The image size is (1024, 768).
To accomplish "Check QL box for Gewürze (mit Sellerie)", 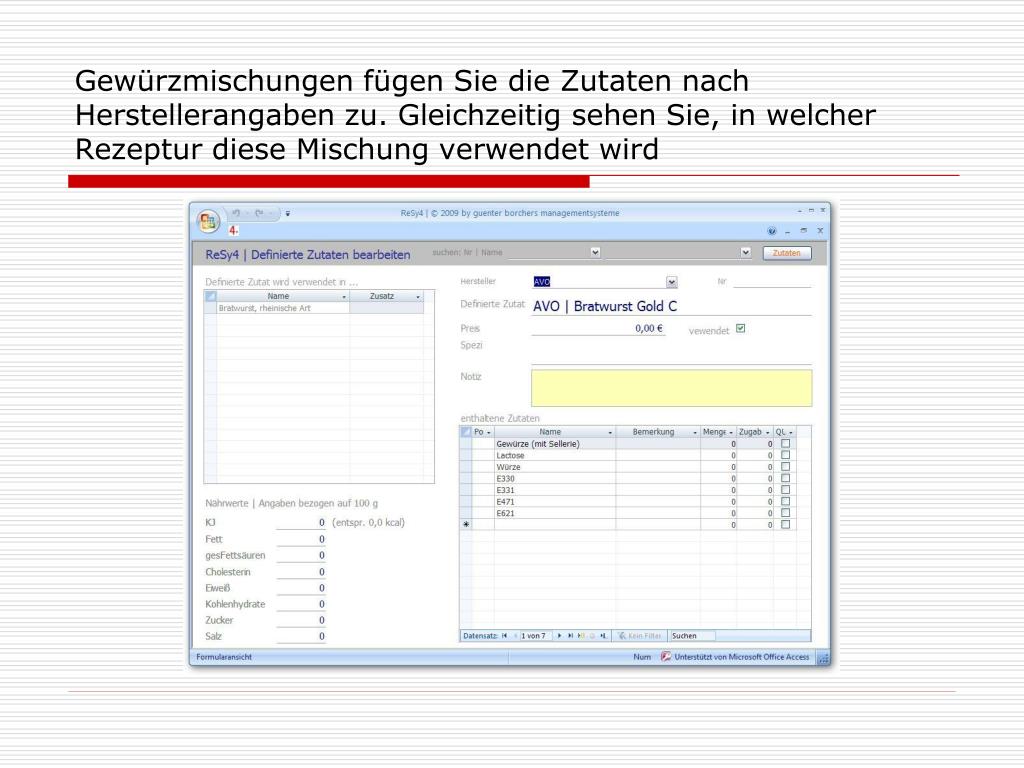I will pyautogui.click(x=786, y=443).
